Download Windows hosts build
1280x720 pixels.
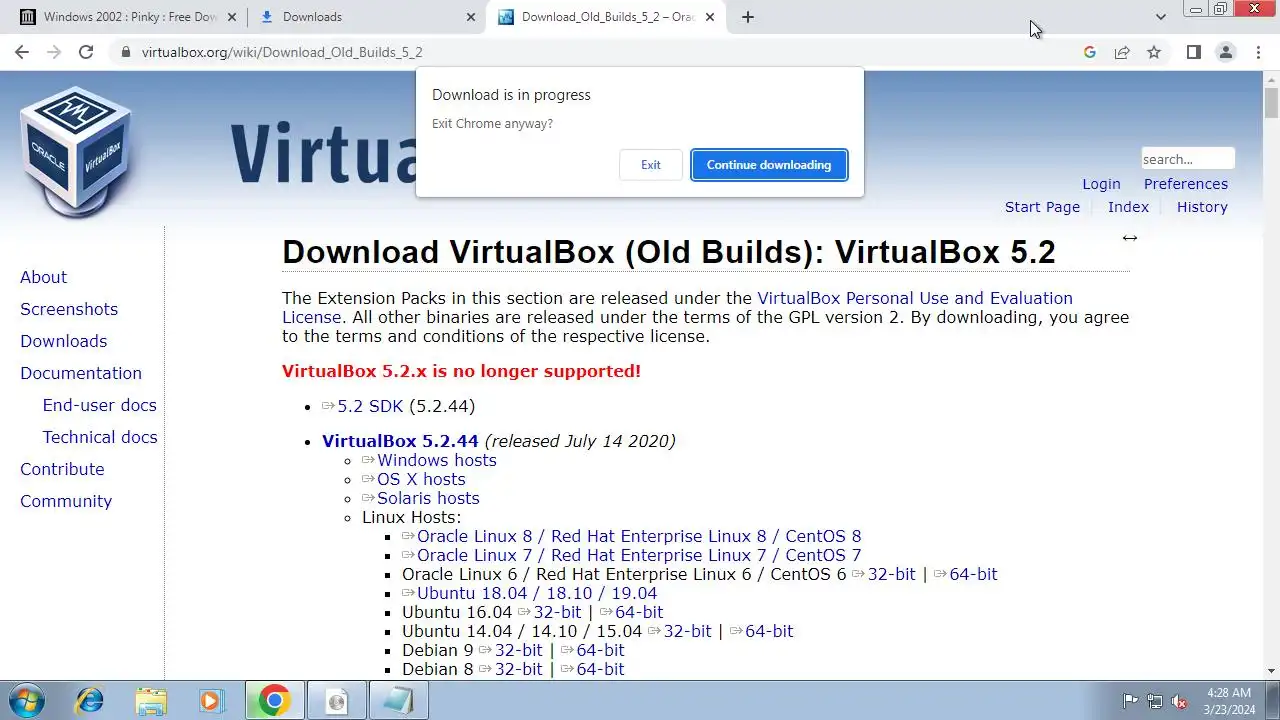pos(437,460)
